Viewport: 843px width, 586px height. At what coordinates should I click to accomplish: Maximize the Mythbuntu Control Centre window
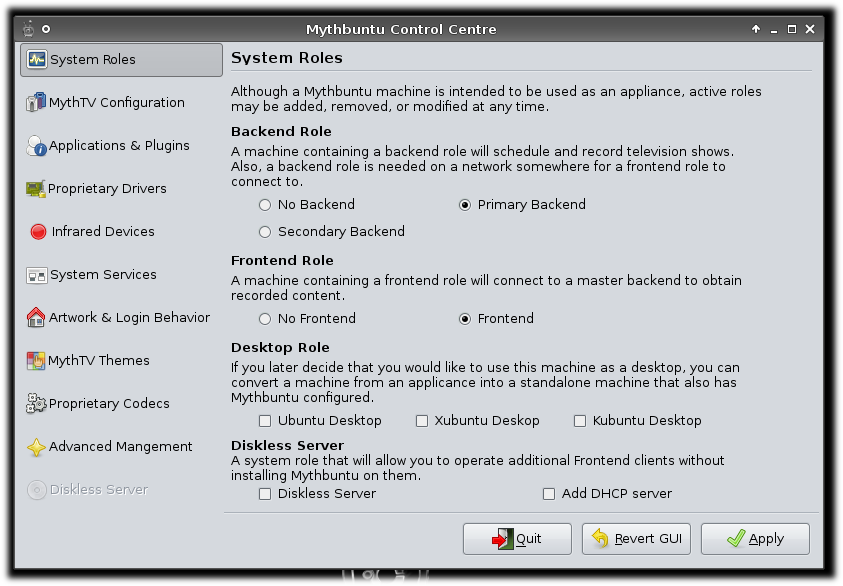click(x=792, y=29)
